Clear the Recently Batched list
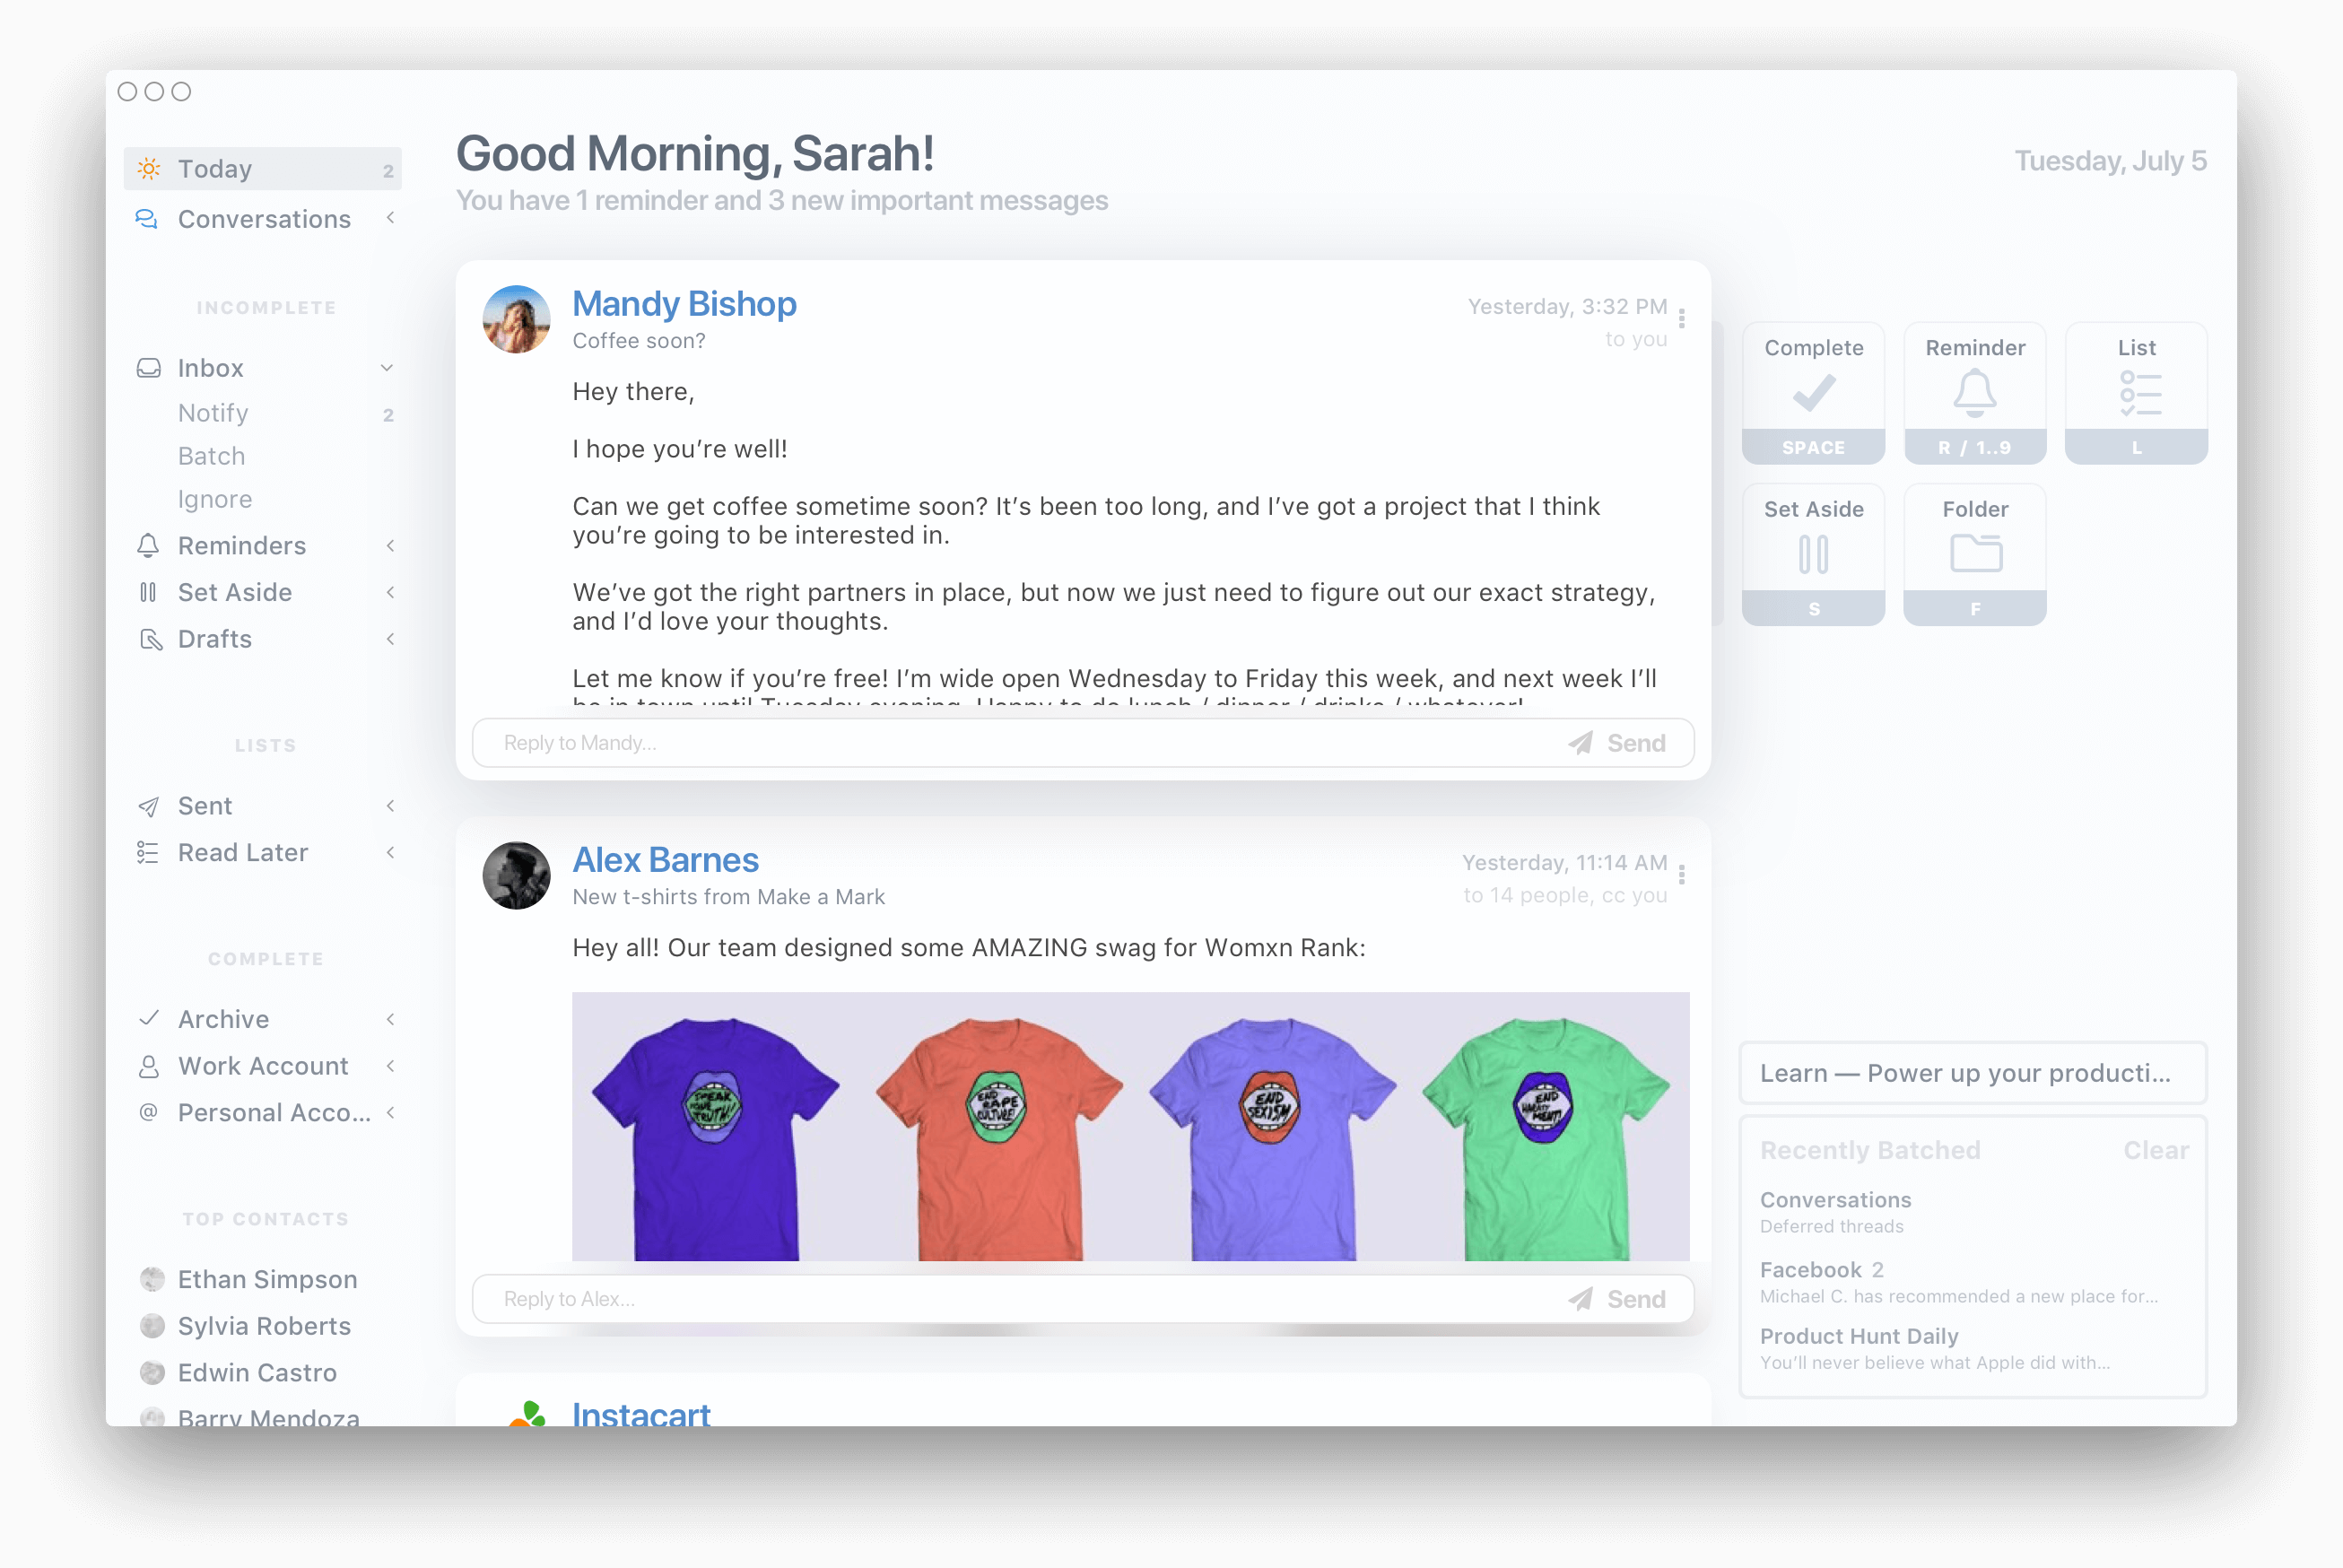 2155,1150
